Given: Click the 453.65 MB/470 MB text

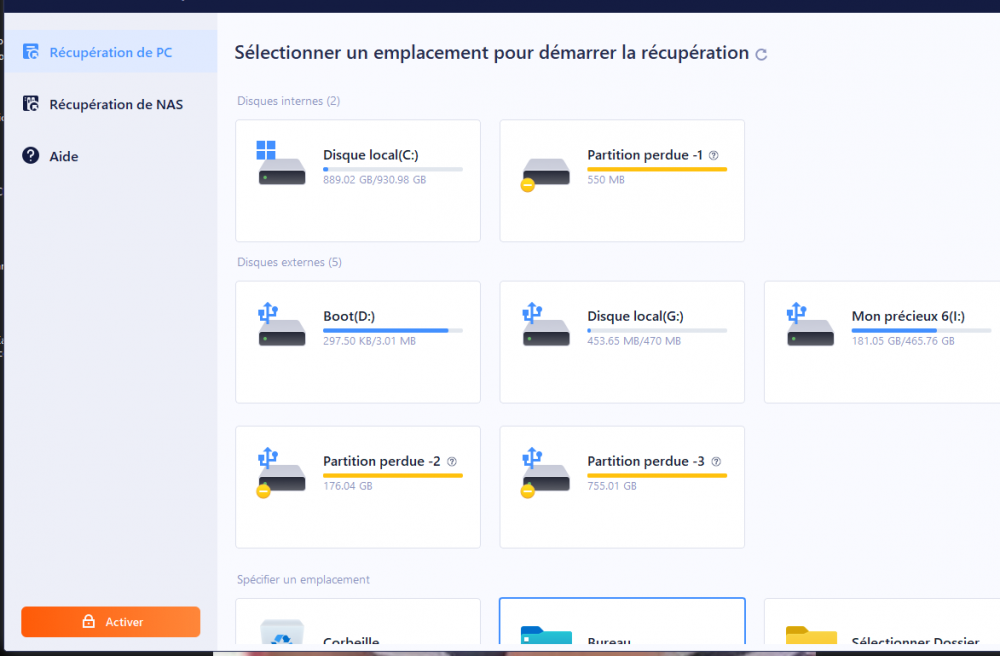Looking at the screenshot, I should tap(634, 341).
